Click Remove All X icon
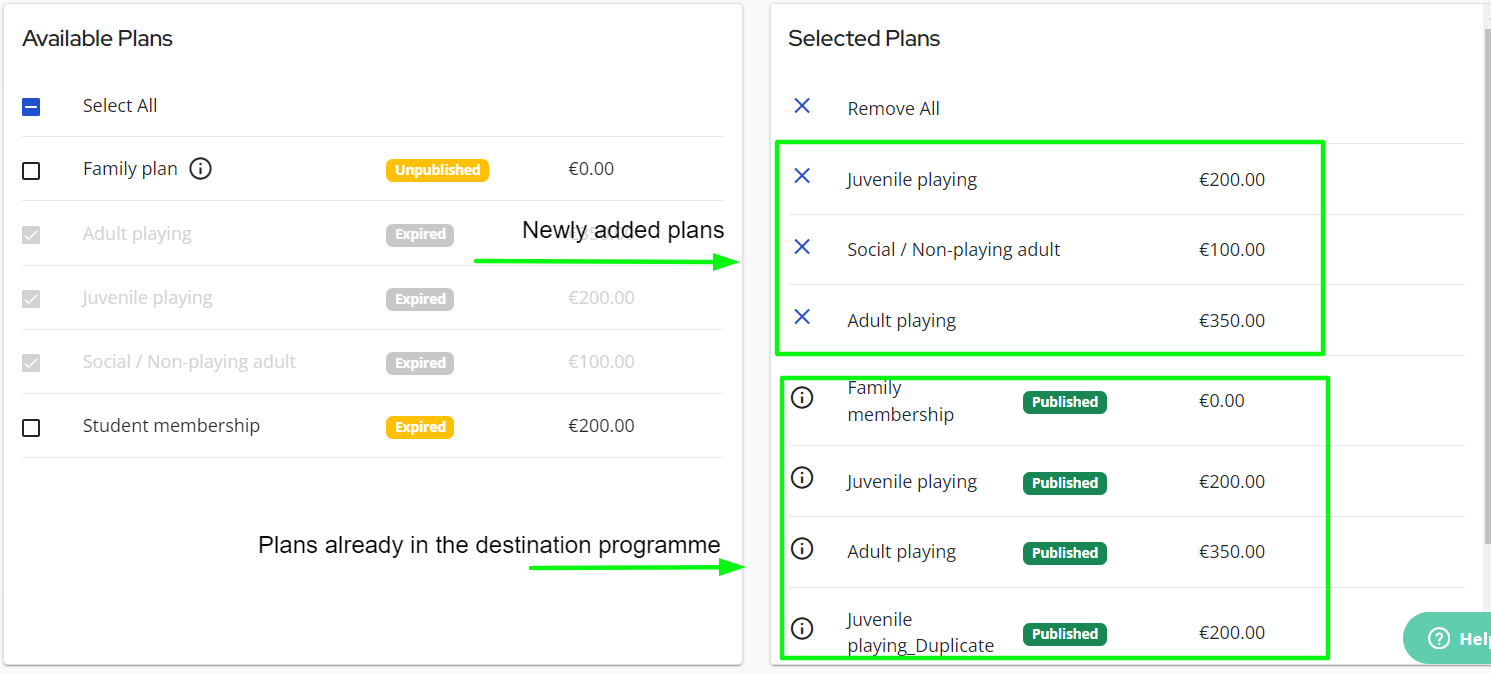 coord(802,105)
